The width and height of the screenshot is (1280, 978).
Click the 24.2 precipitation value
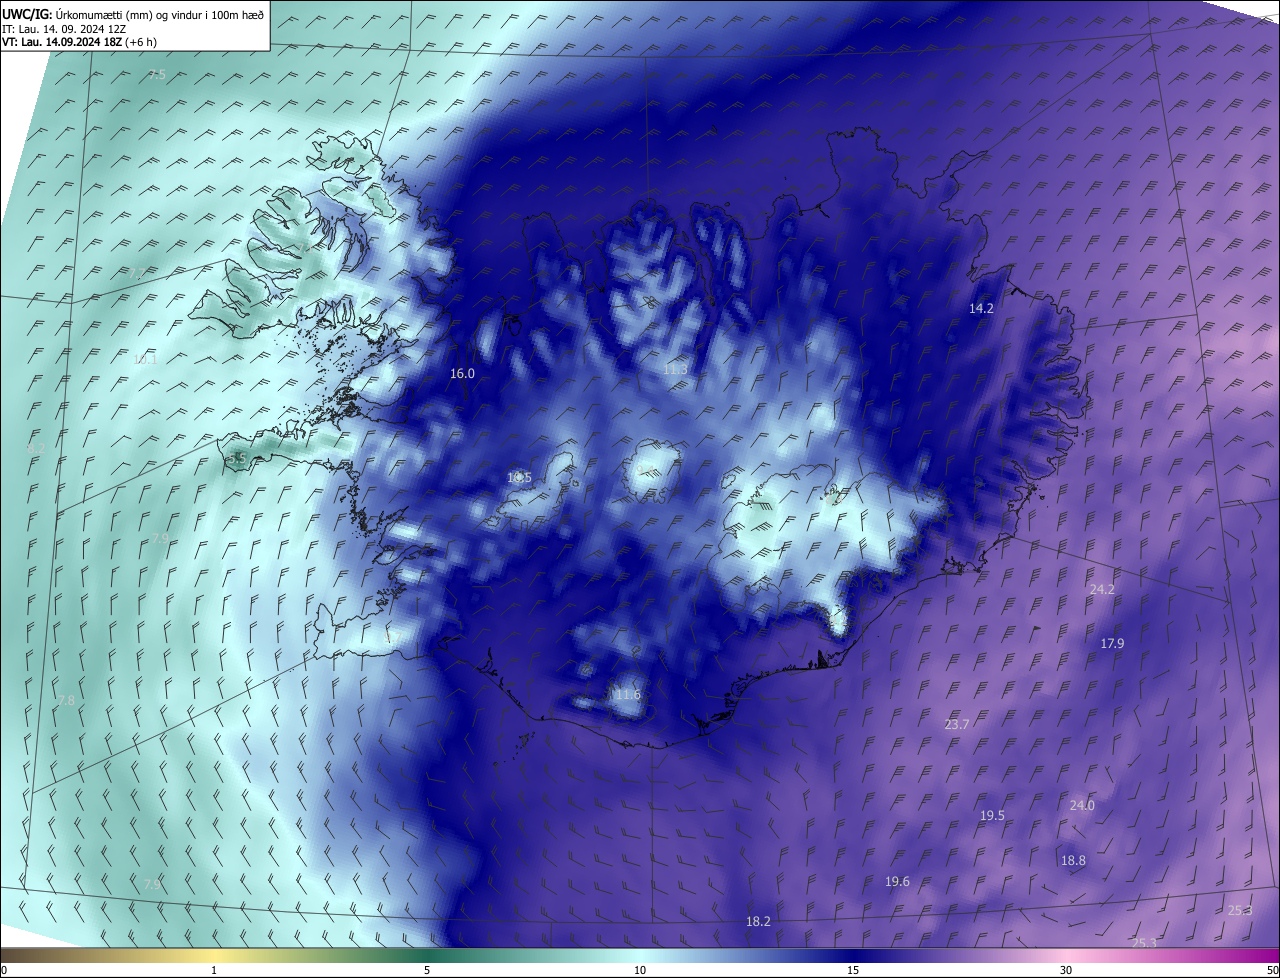click(1101, 590)
